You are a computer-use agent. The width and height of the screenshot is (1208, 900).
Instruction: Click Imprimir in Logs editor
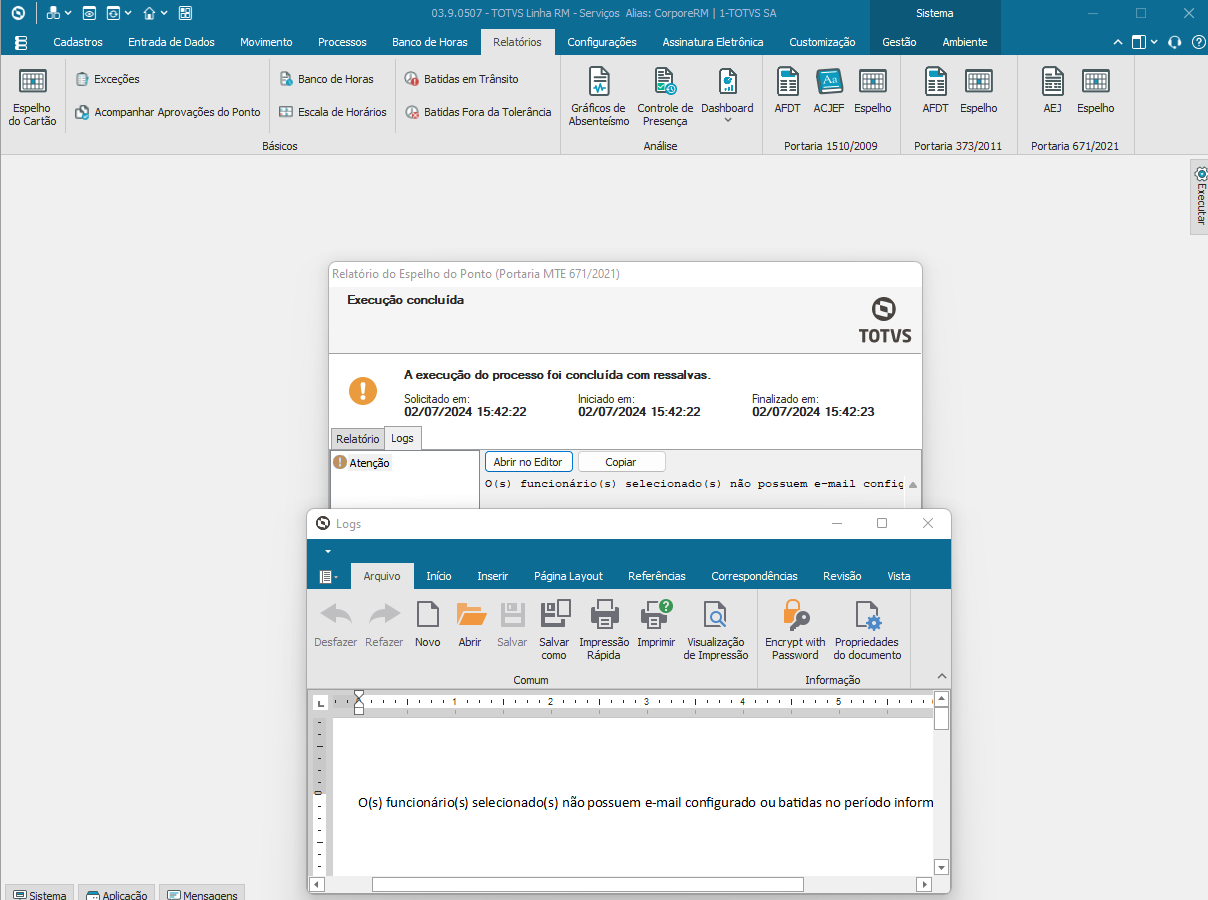click(x=656, y=625)
